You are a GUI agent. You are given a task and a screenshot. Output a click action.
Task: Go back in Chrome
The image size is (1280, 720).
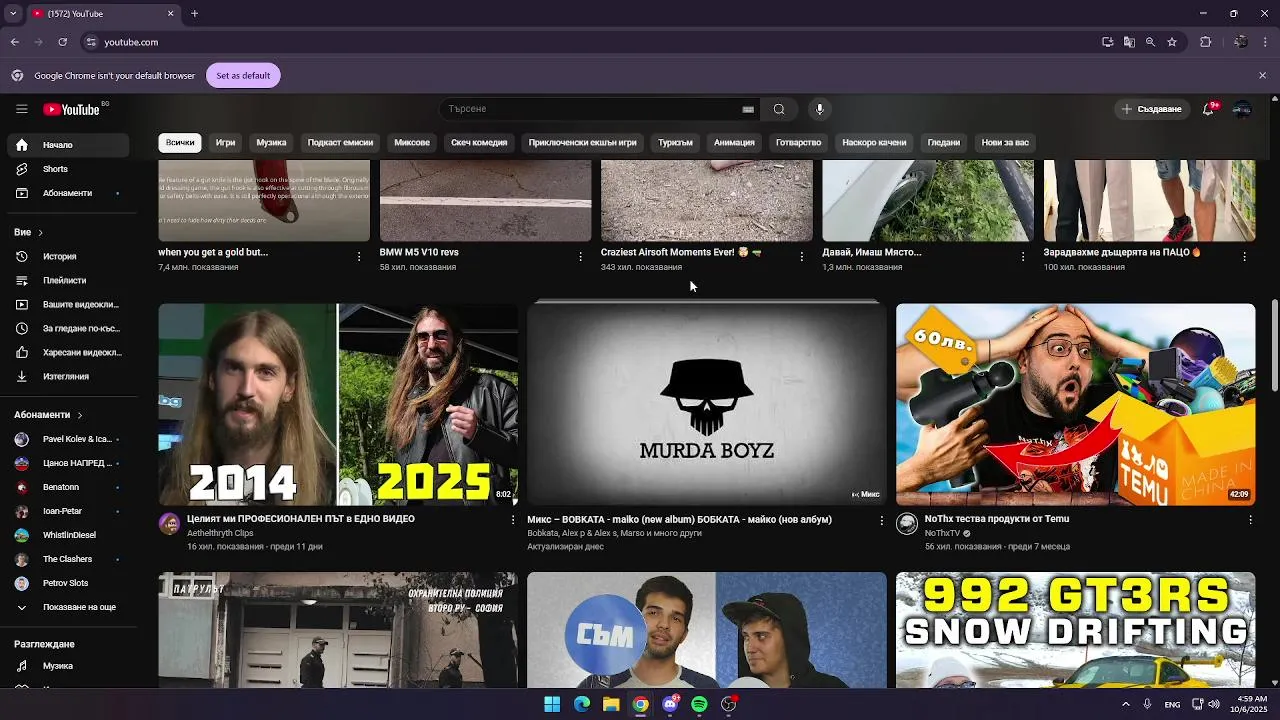(15, 42)
